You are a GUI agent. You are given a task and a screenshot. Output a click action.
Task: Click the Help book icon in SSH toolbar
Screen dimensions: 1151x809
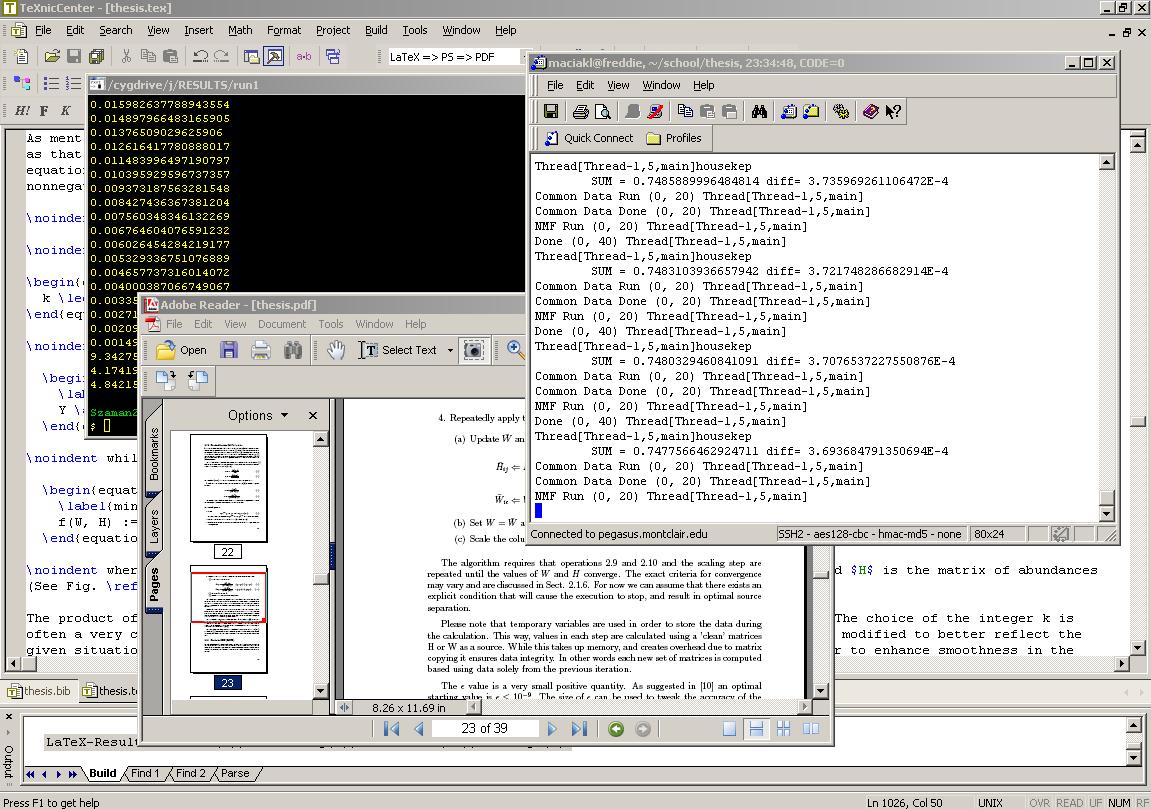coord(870,111)
